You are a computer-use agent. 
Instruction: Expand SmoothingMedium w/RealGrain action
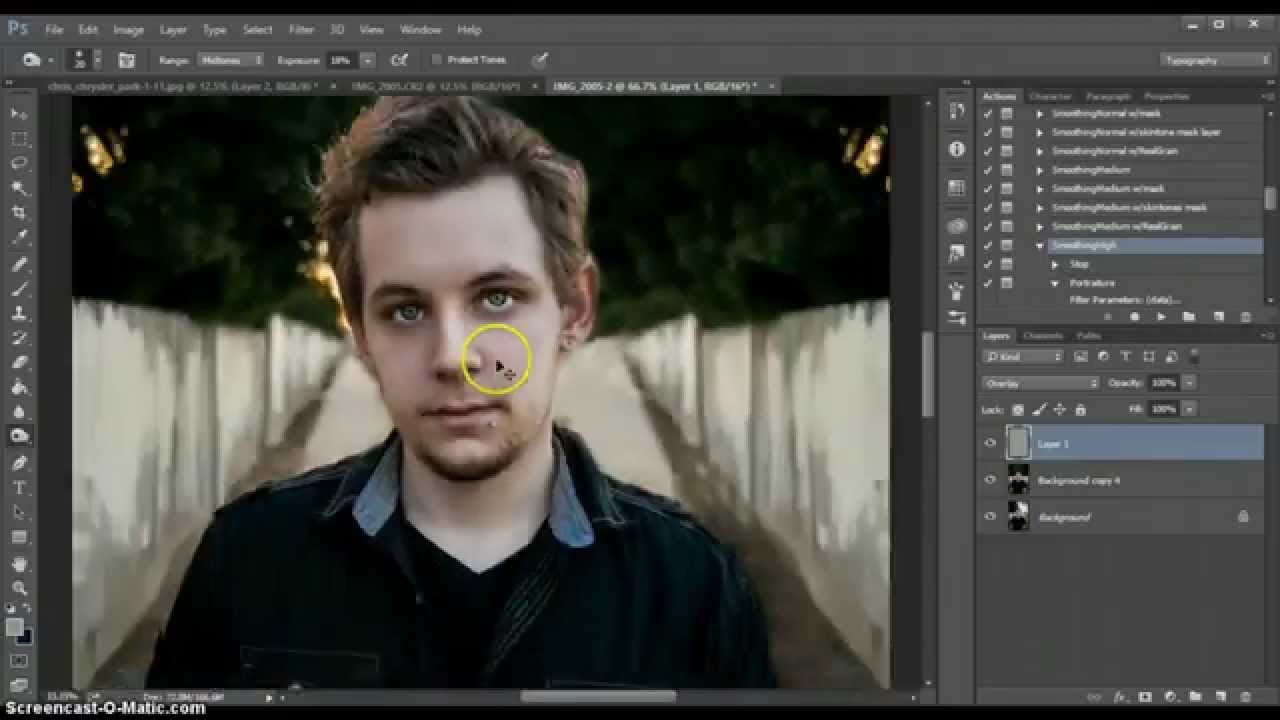1040,227
